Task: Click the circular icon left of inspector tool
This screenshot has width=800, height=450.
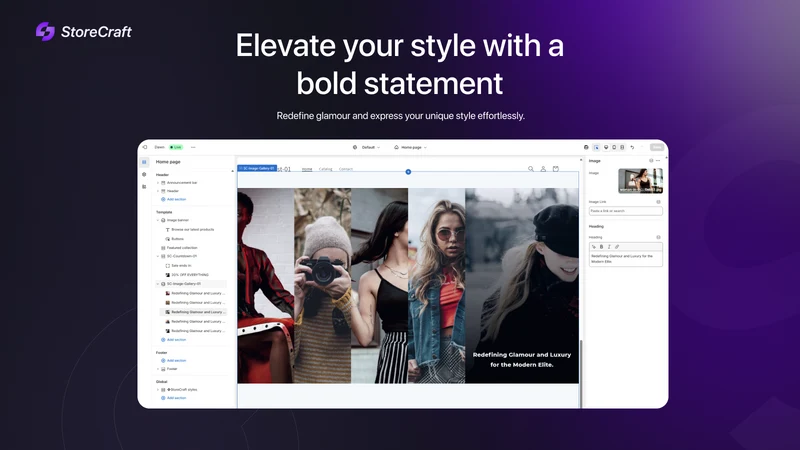Action: pyautogui.click(x=586, y=147)
